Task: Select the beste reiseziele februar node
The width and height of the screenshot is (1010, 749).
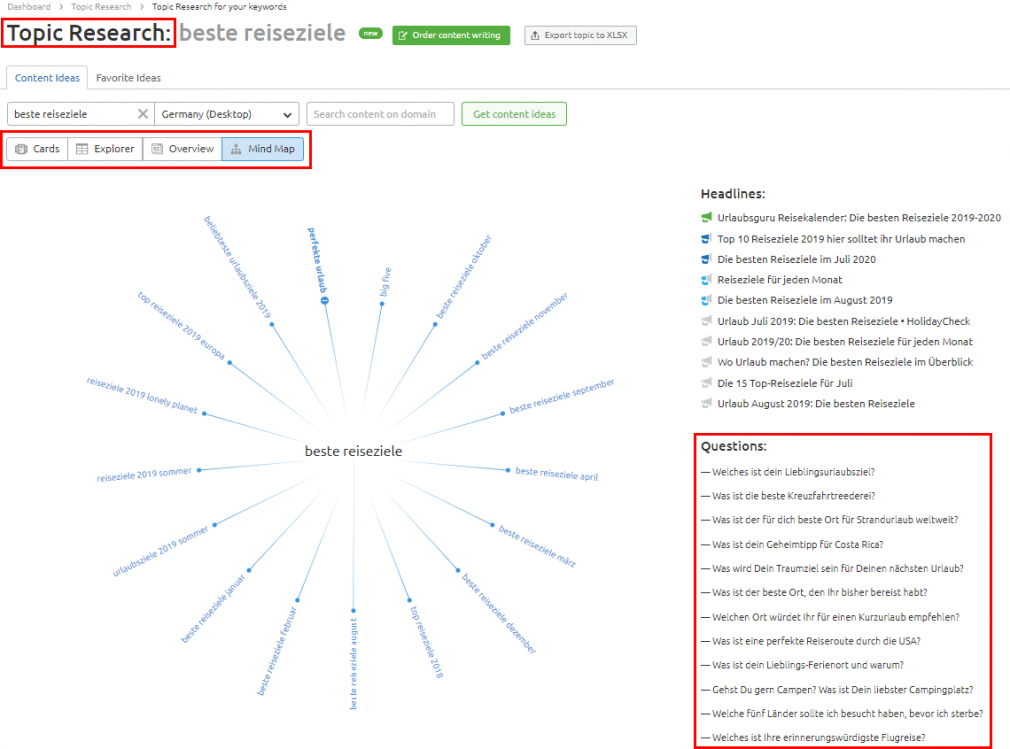Action: point(277,651)
